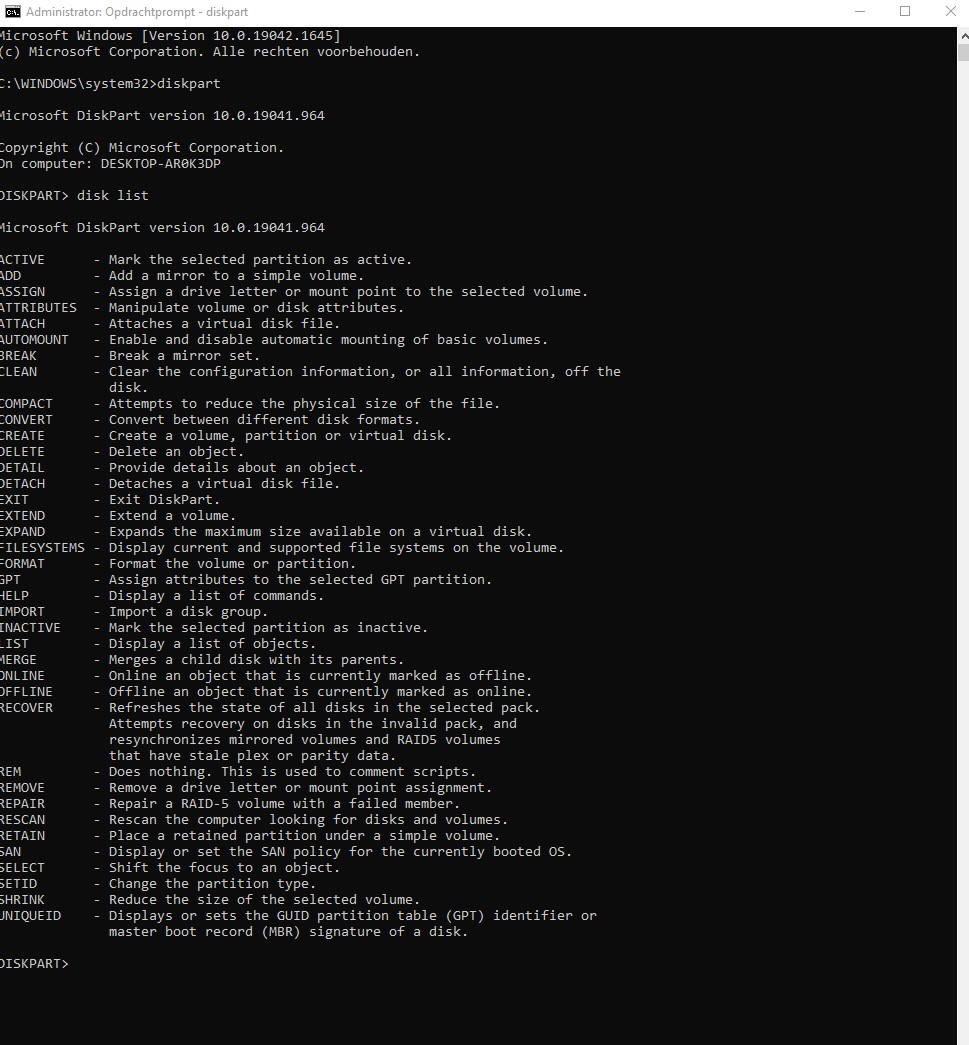This screenshot has width=969, height=1045.
Task: Close the diskpart console window
Action: (x=950, y=12)
